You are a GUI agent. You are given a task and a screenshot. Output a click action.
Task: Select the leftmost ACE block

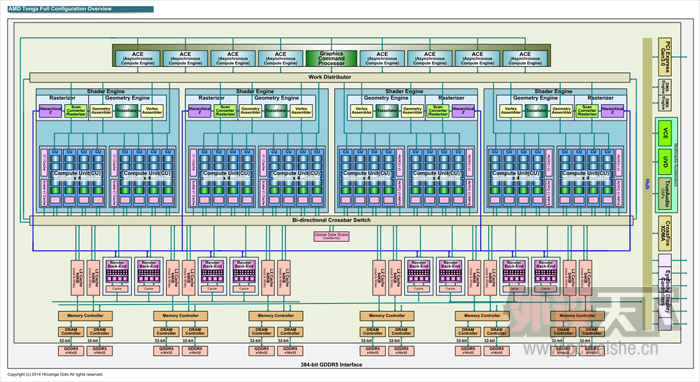click(138, 58)
